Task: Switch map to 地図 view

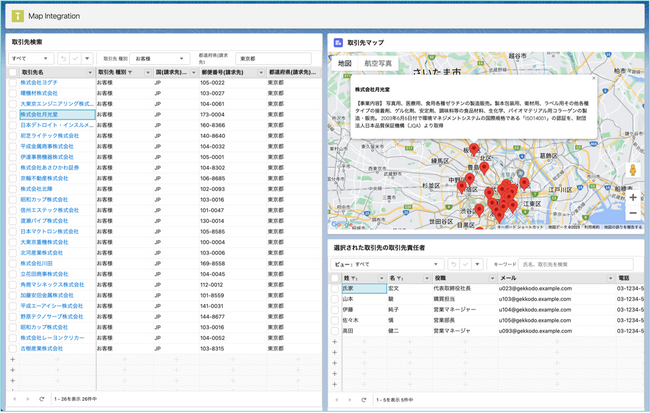Action: (345, 63)
